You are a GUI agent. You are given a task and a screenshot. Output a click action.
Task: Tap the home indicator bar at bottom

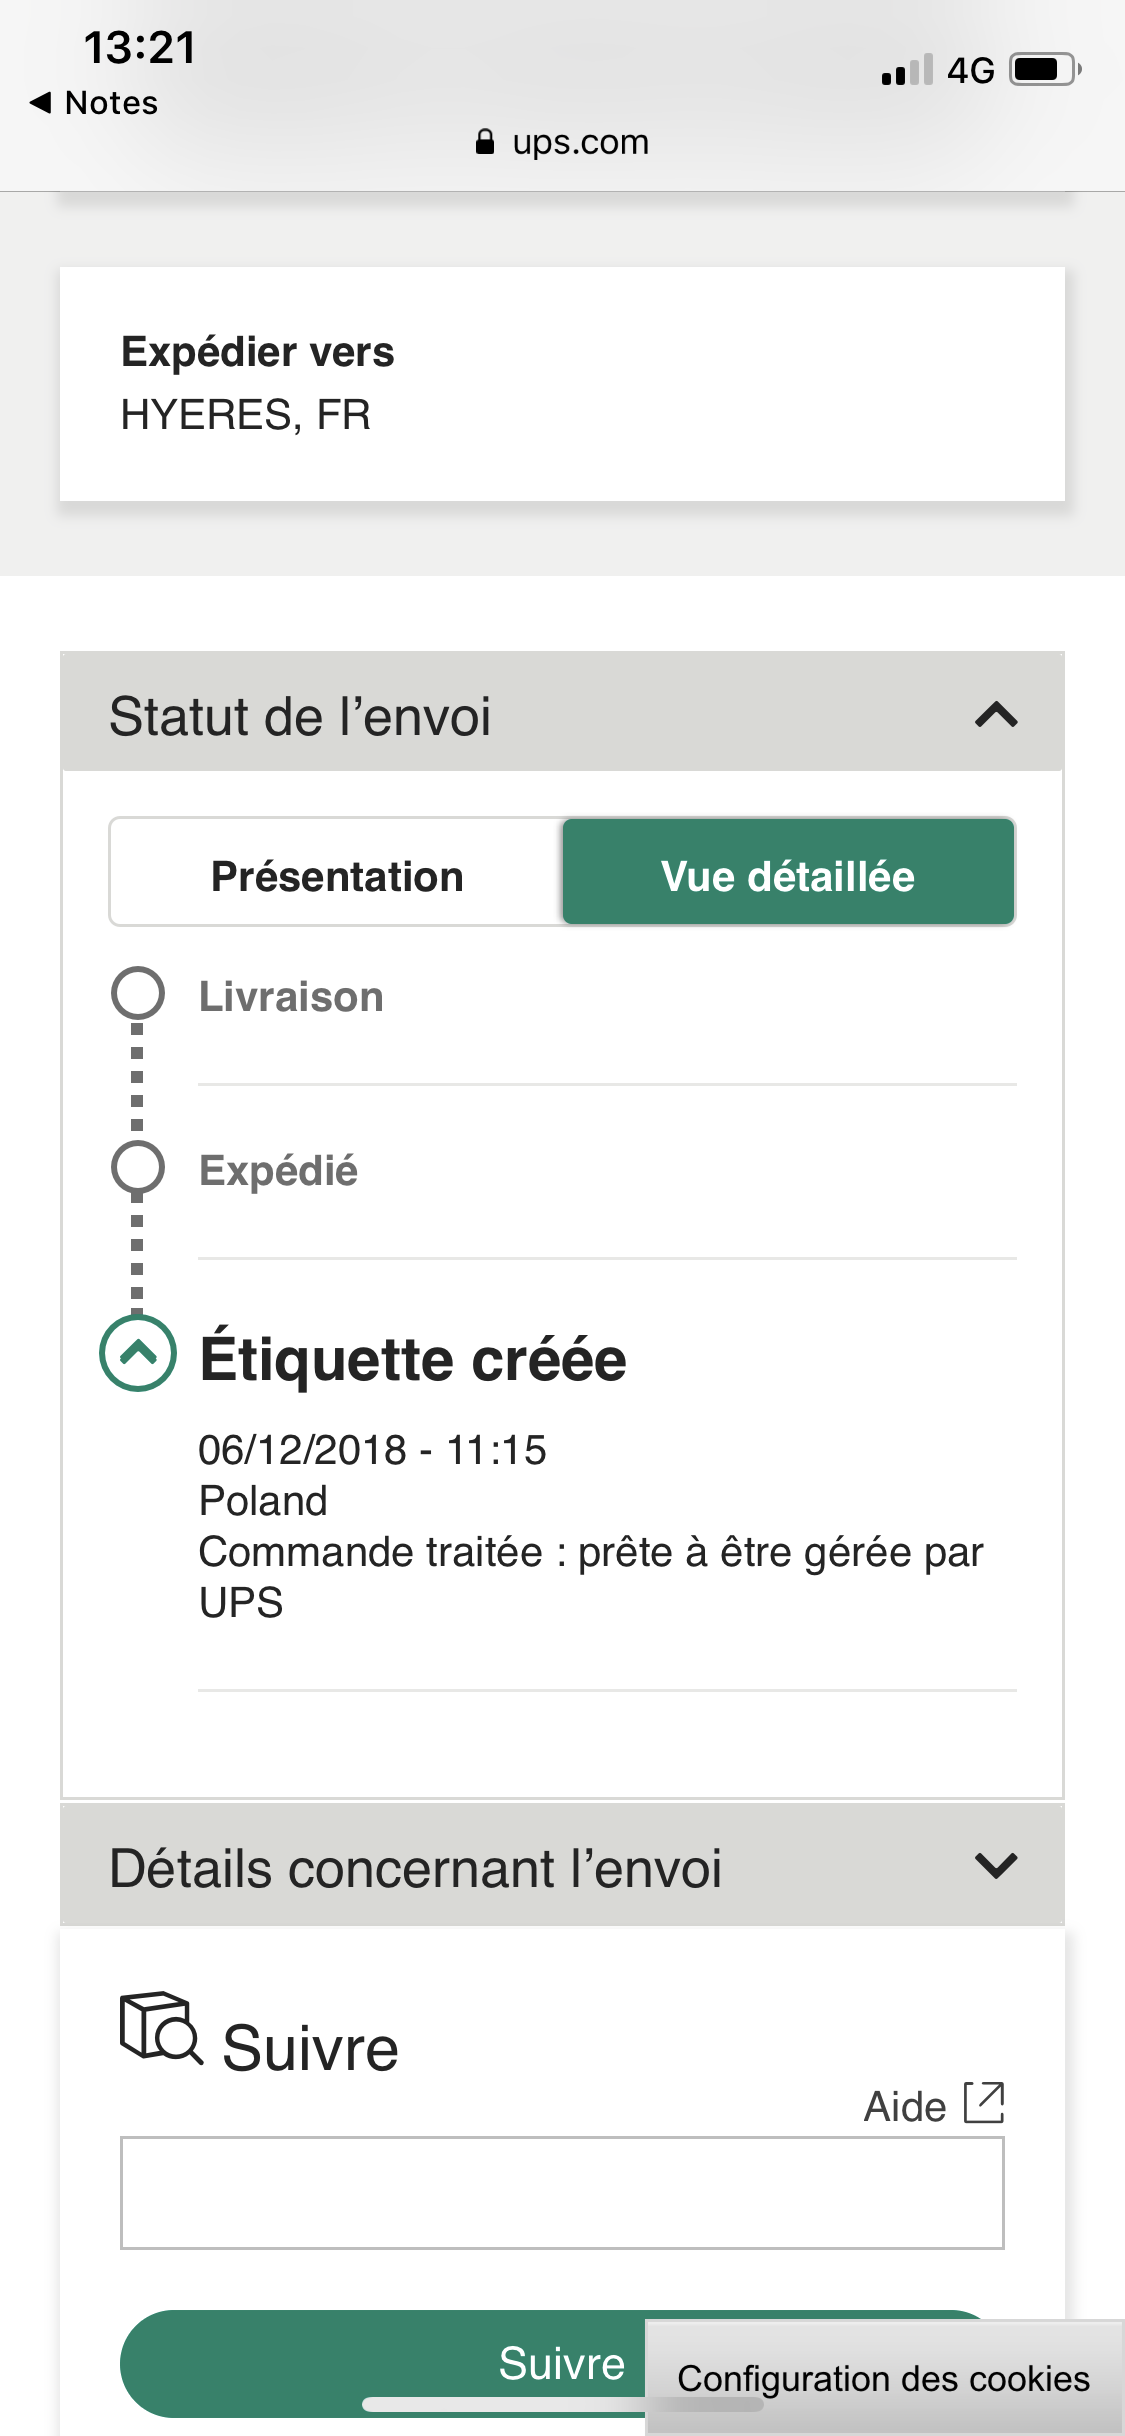tap(562, 2405)
